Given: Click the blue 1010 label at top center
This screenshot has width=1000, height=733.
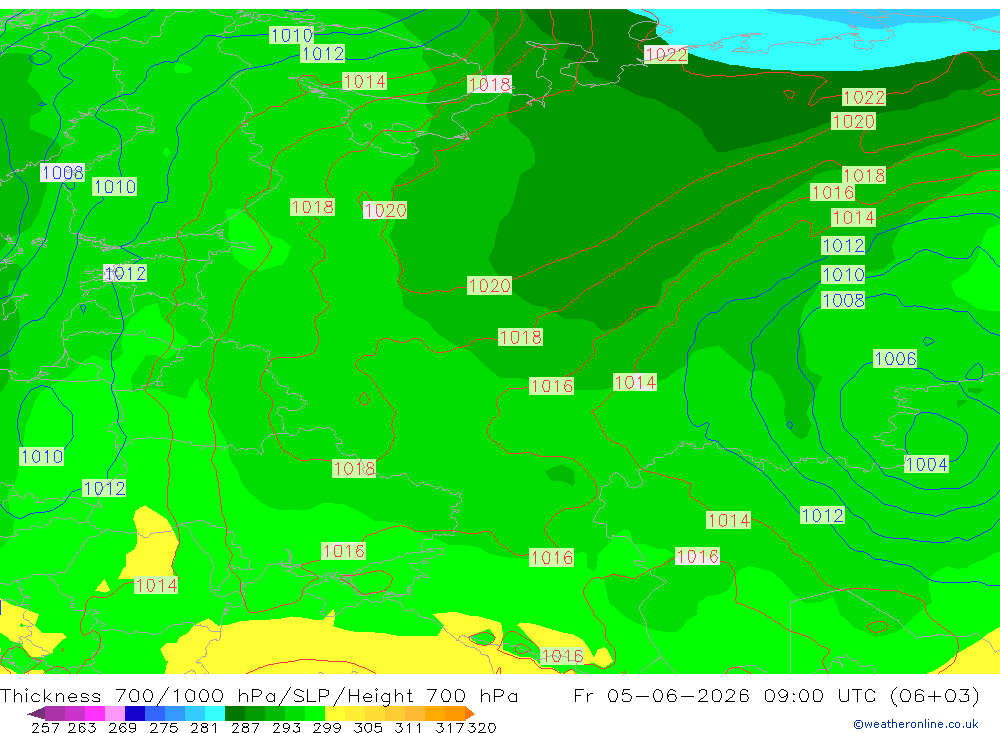Looking at the screenshot, I should tap(291, 35).
